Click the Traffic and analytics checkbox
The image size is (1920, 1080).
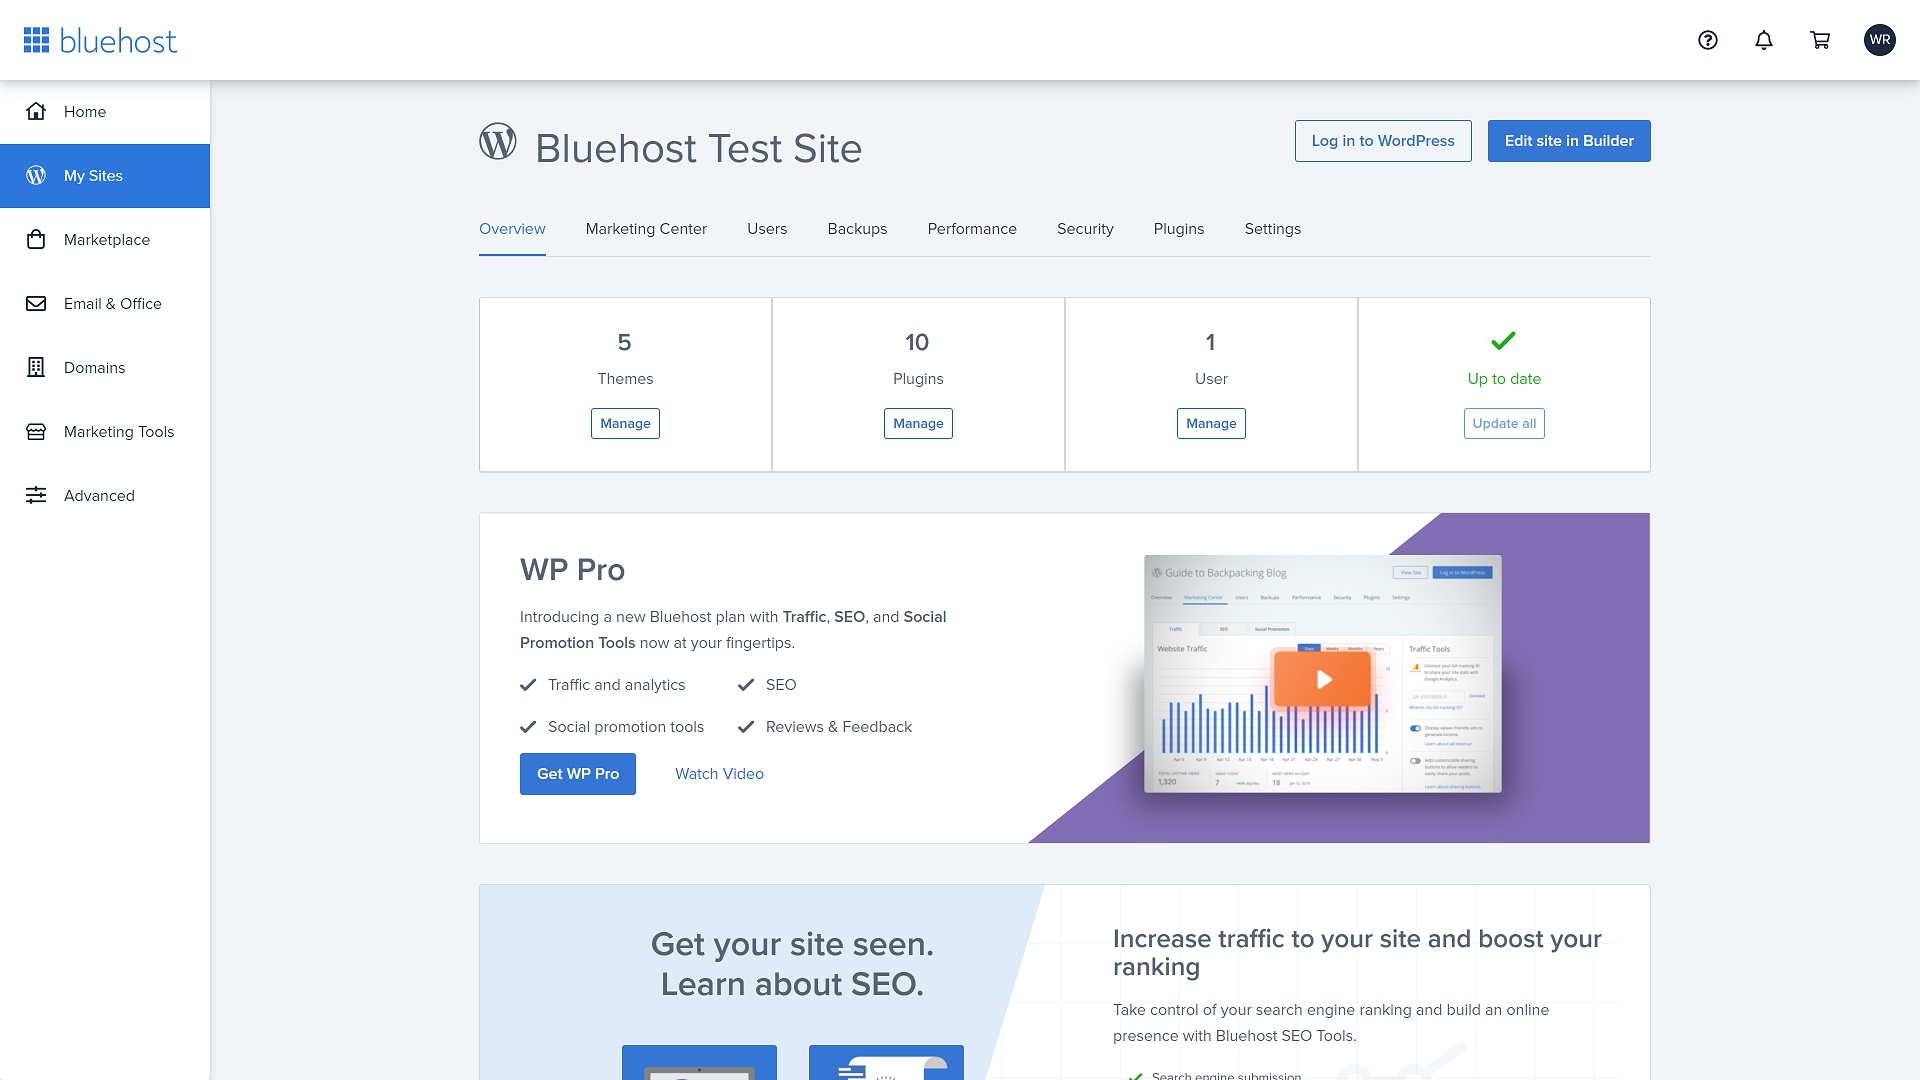click(527, 684)
